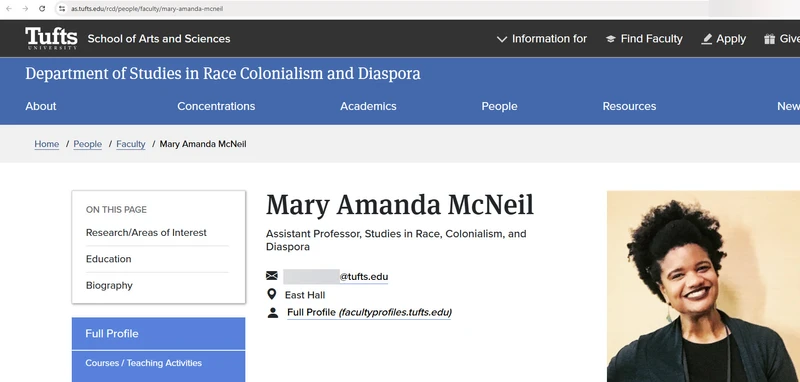Click the Information for chevron arrow
This screenshot has width=800, height=382.
pyautogui.click(x=502, y=39)
